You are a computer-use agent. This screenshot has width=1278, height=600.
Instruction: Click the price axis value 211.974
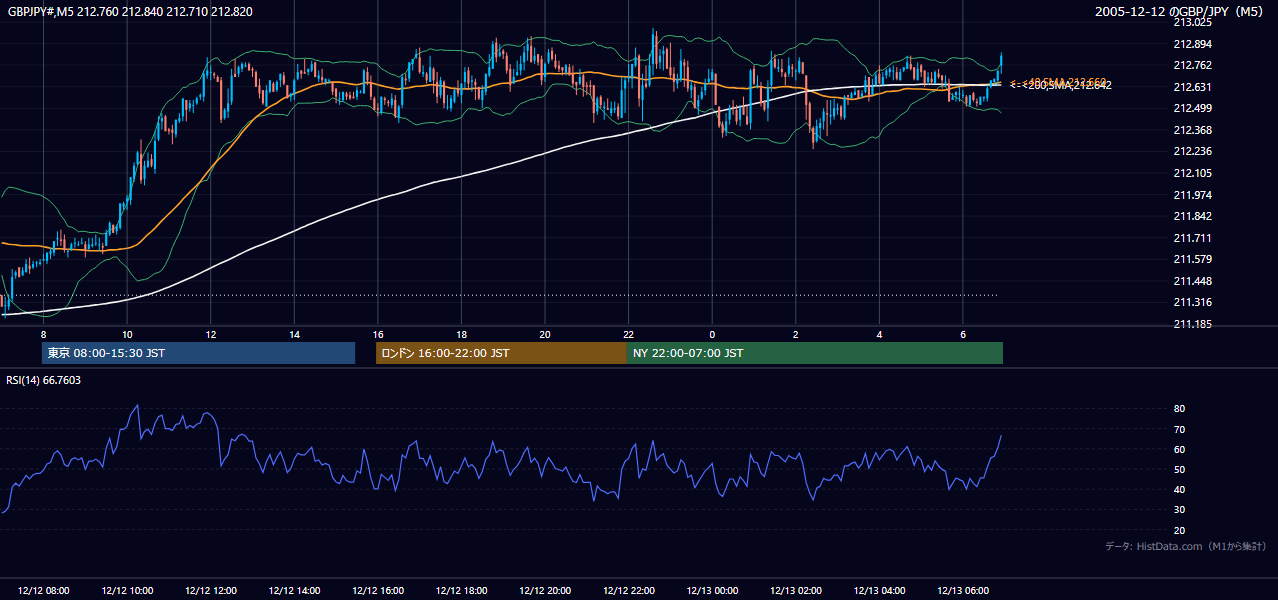pyautogui.click(x=1192, y=195)
